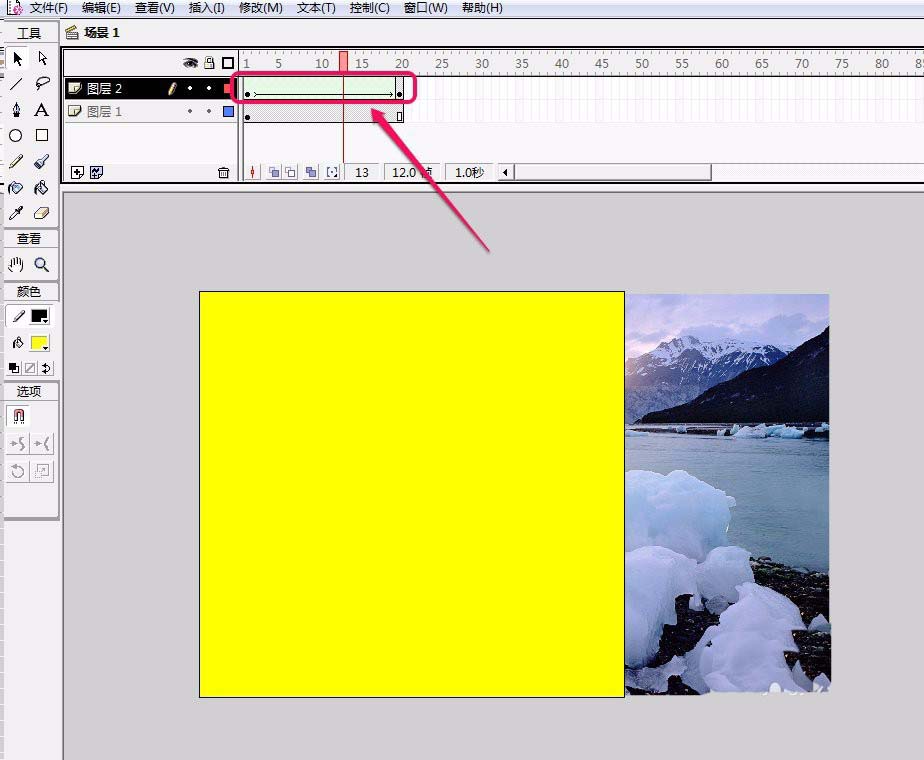Screen dimensions: 924x760
Task: Add a motion guide layer
Action: (97, 172)
